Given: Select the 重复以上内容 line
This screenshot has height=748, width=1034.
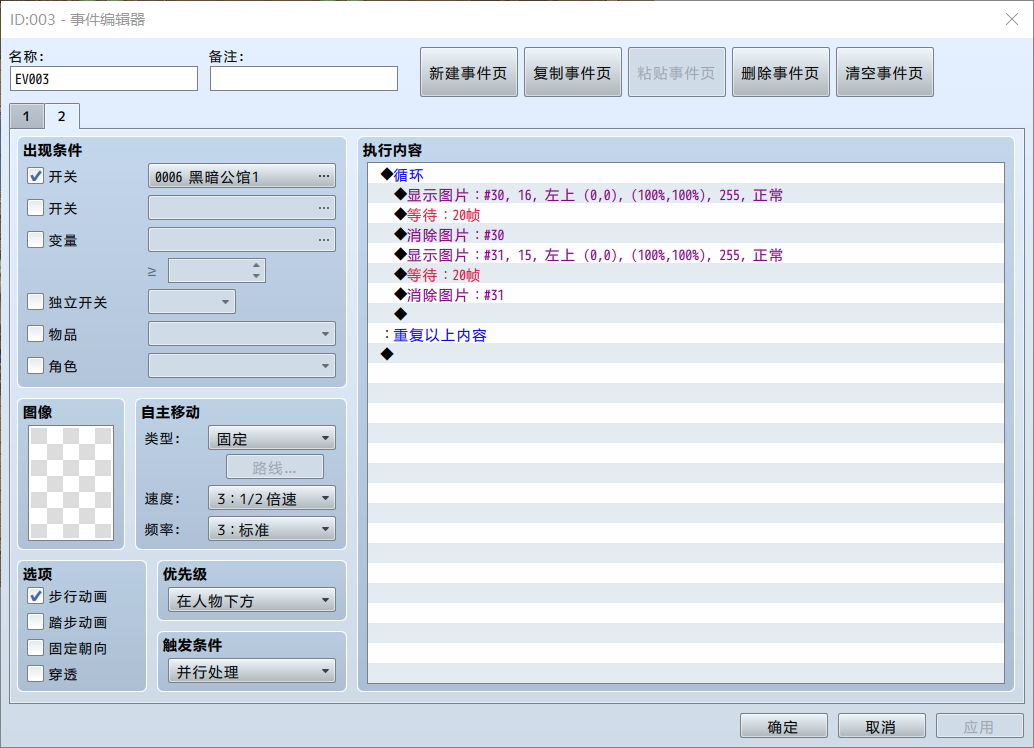Looking at the screenshot, I should 686,335.
